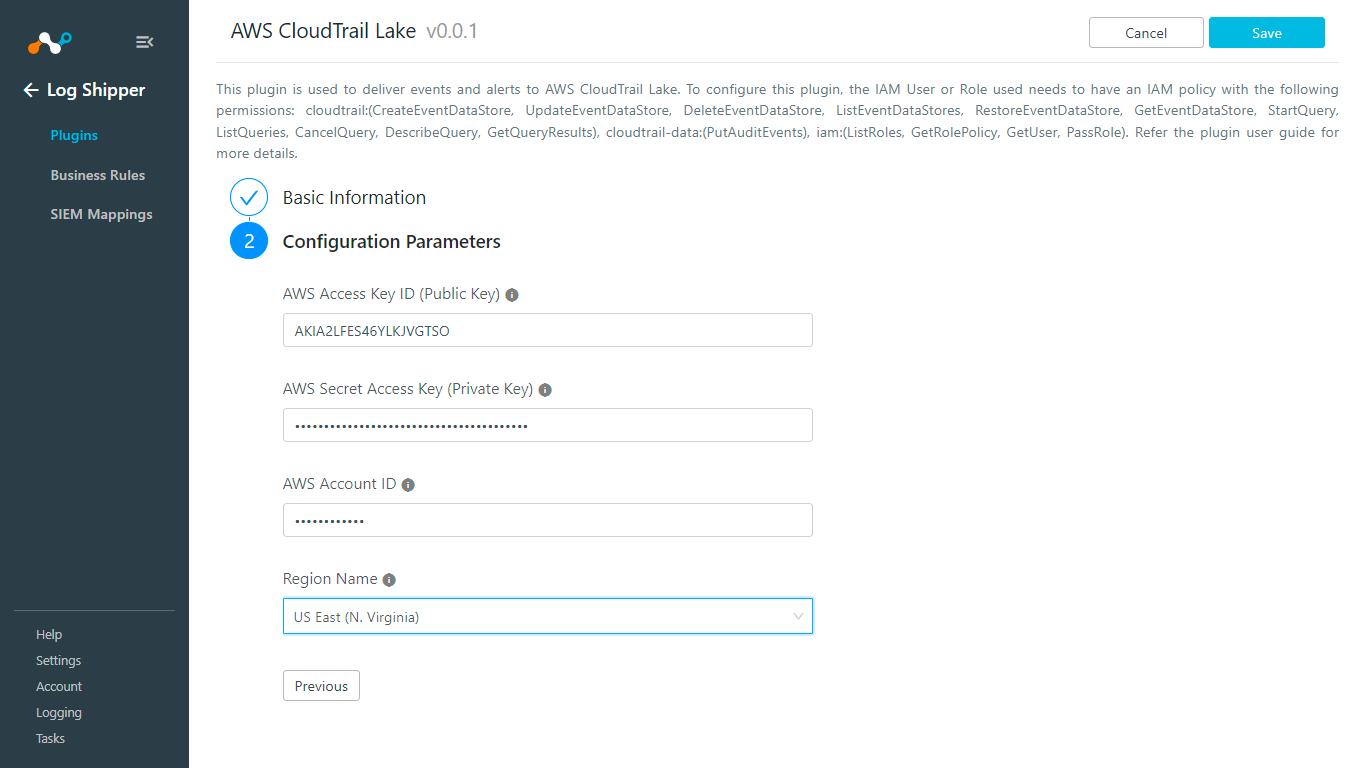Screen dimensions: 1366x768
Task: Select step 2 Configuration Parameters circle
Action: tap(248, 241)
